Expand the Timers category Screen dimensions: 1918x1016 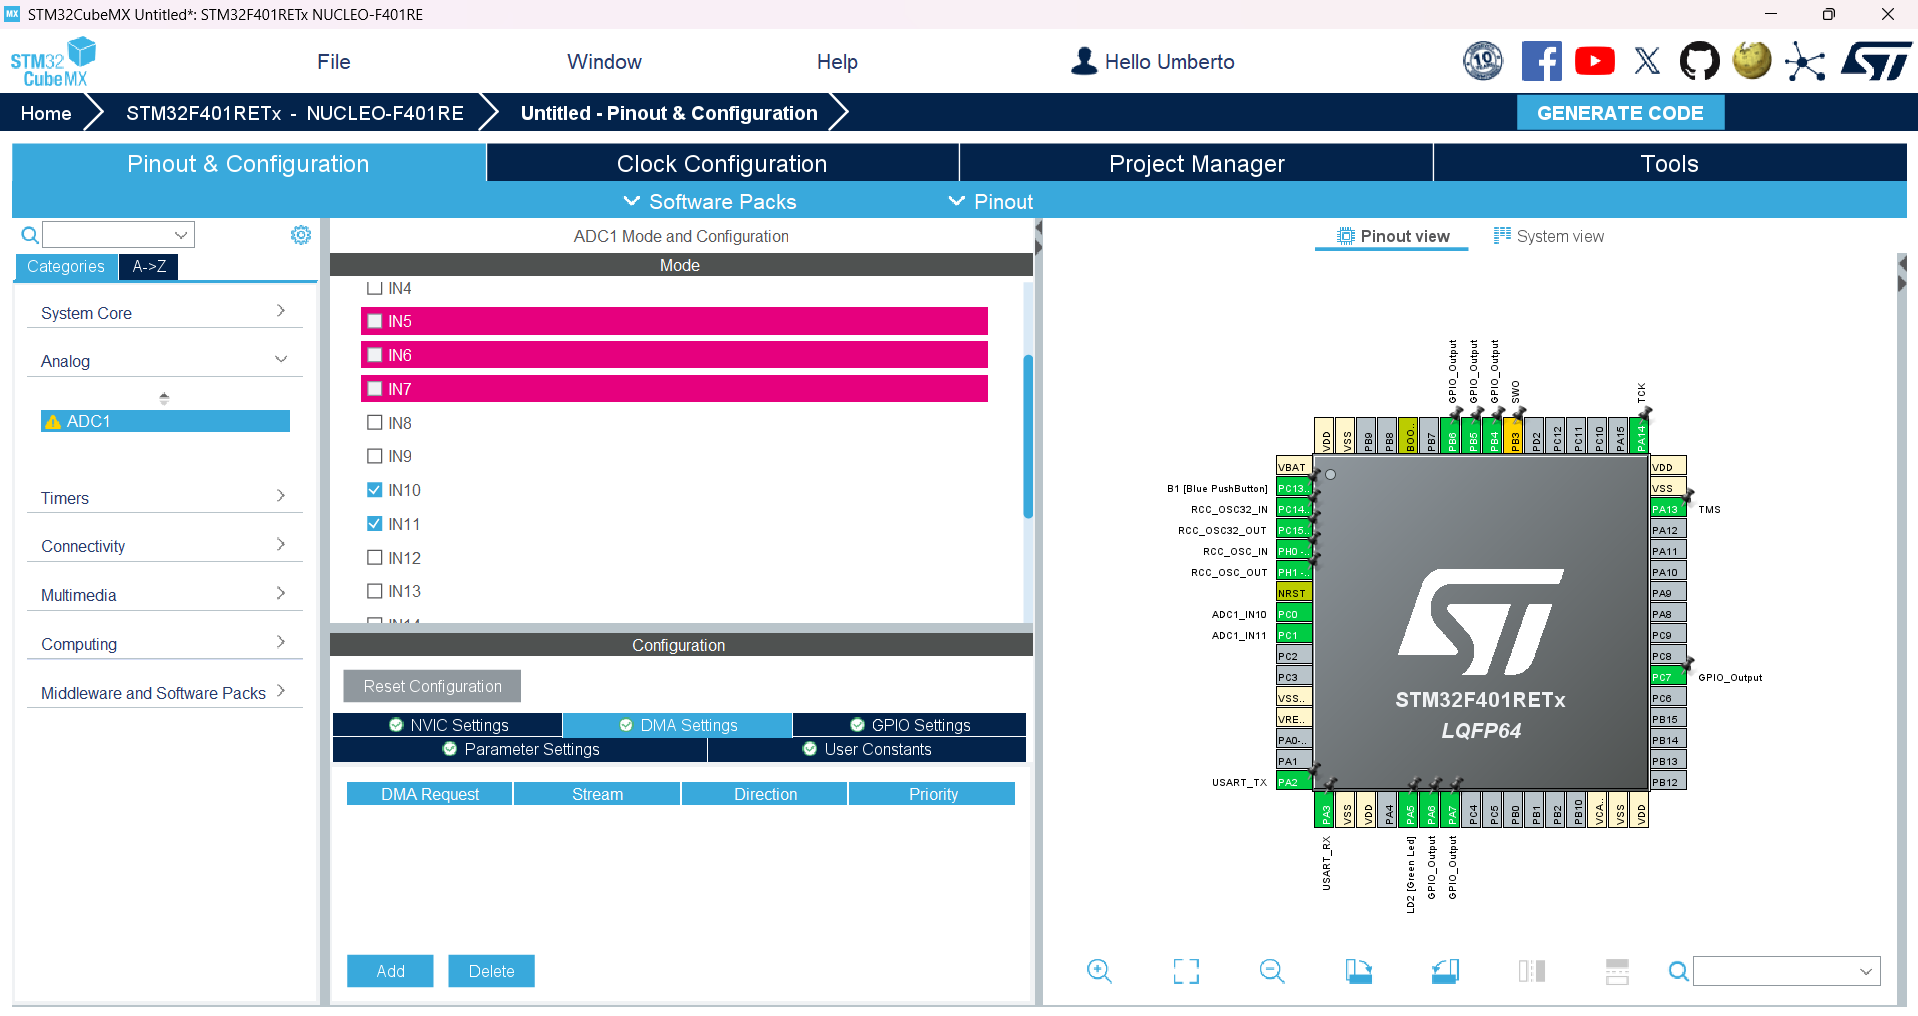pos(164,498)
